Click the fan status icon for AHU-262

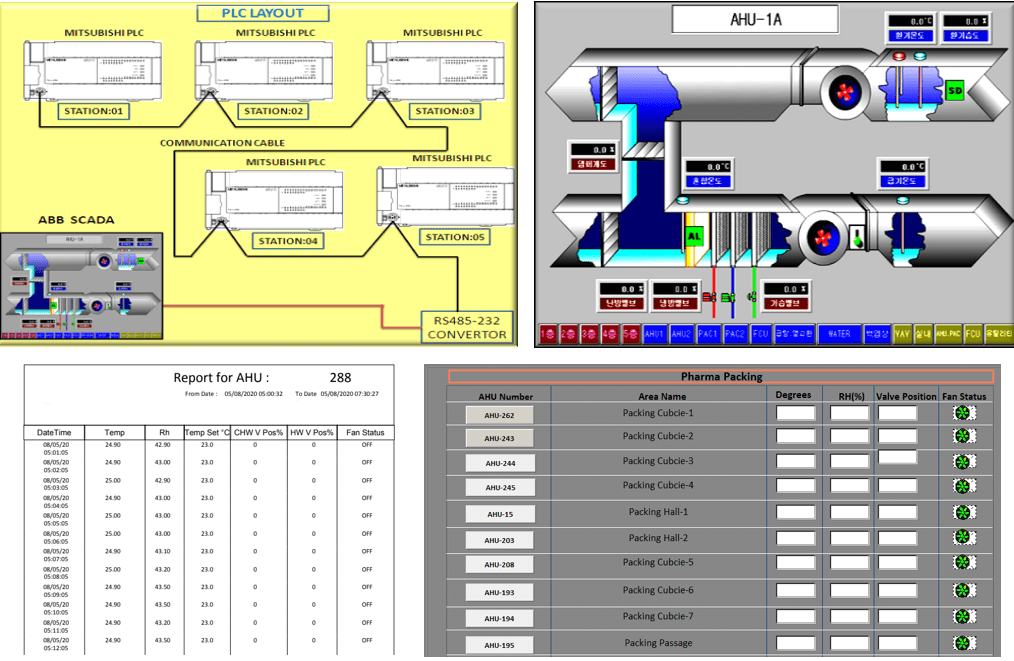point(964,413)
